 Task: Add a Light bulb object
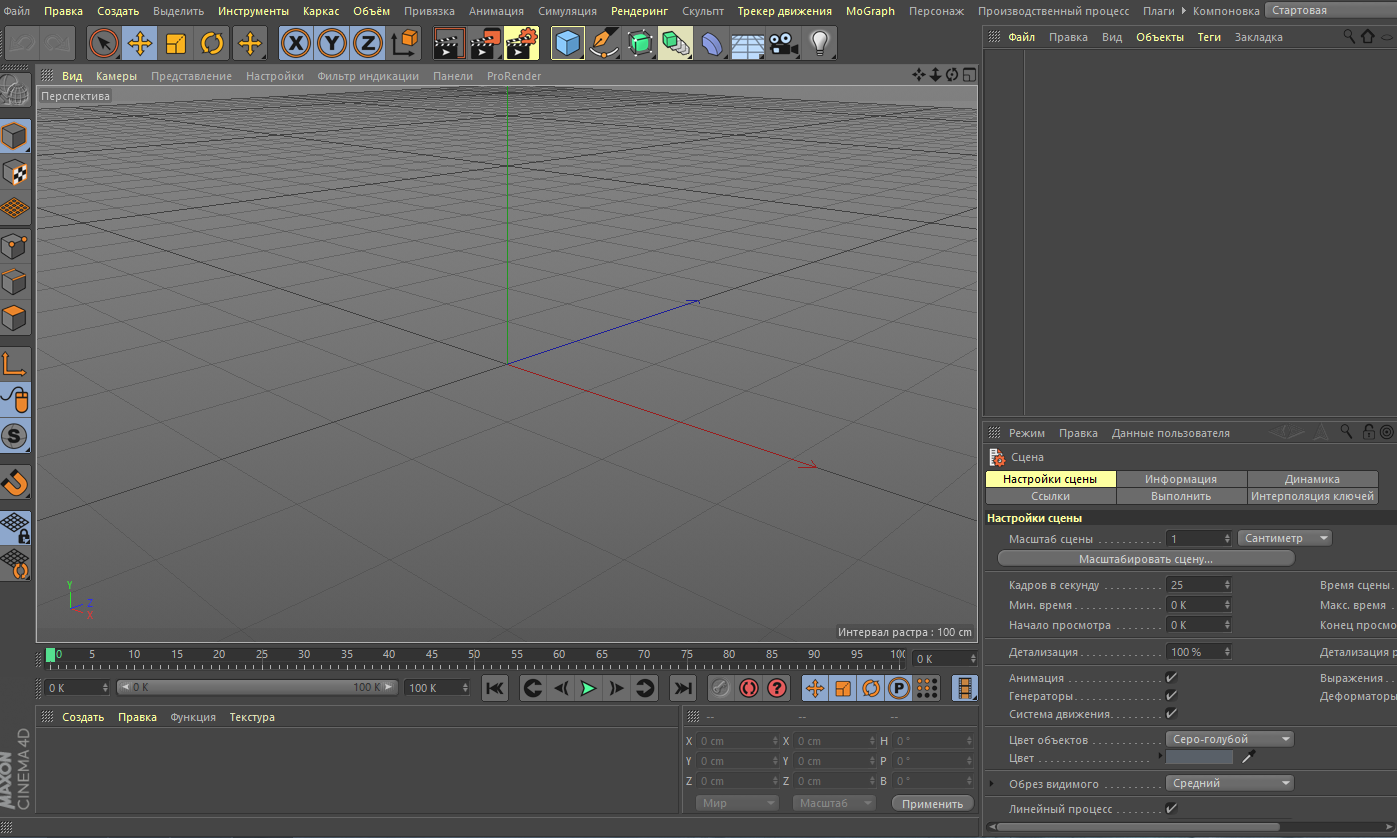(x=820, y=43)
